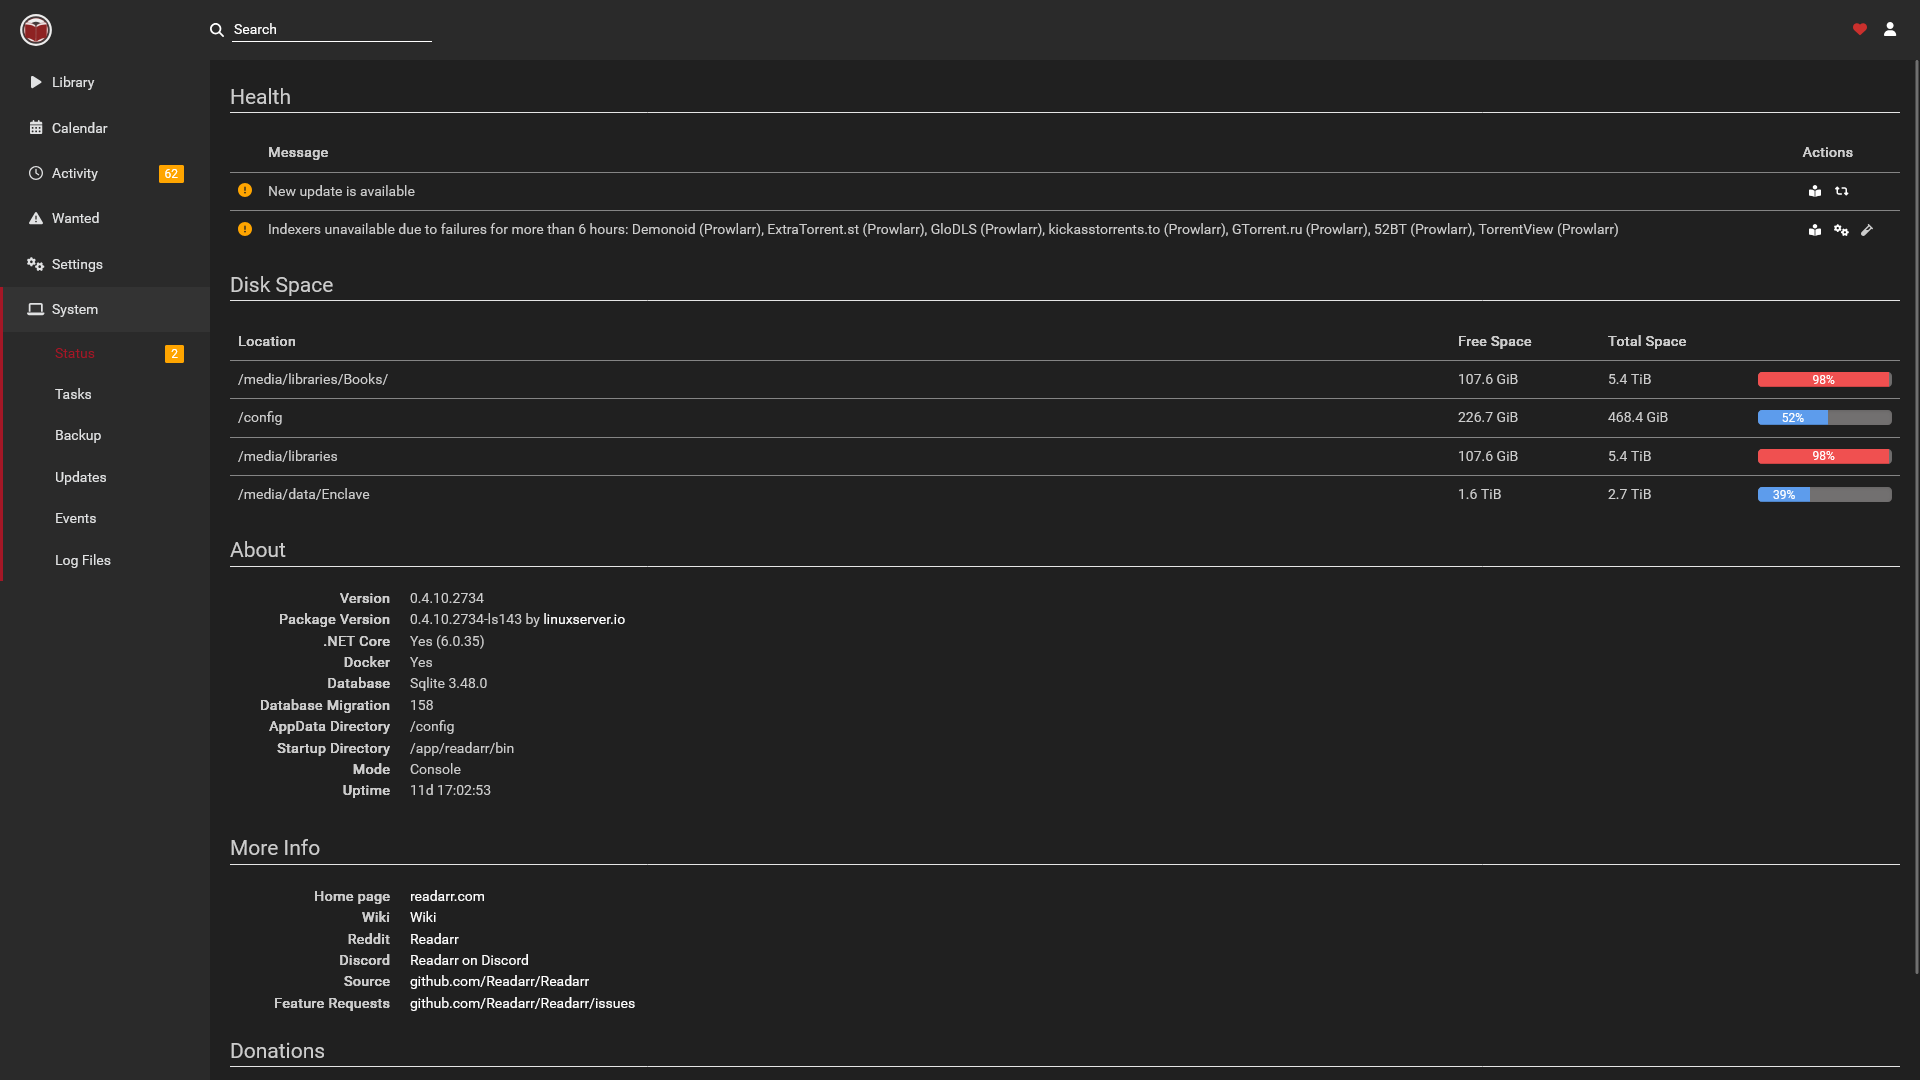The image size is (1920, 1080).
Task: Open github.com/Readarr/Readarr/issues link
Action: [522, 1003]
